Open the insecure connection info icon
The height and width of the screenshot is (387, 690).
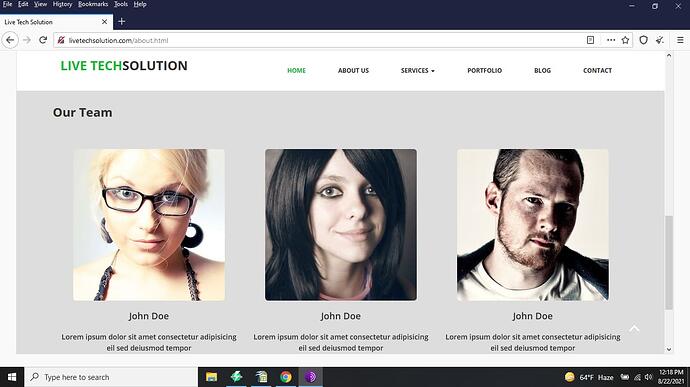61,40
